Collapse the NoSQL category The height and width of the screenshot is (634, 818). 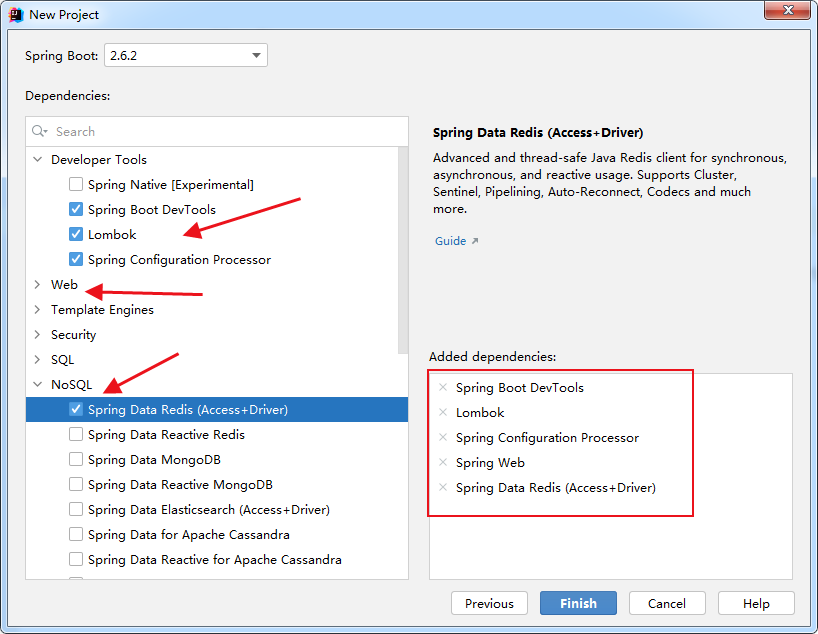click(x=38, y=385)
